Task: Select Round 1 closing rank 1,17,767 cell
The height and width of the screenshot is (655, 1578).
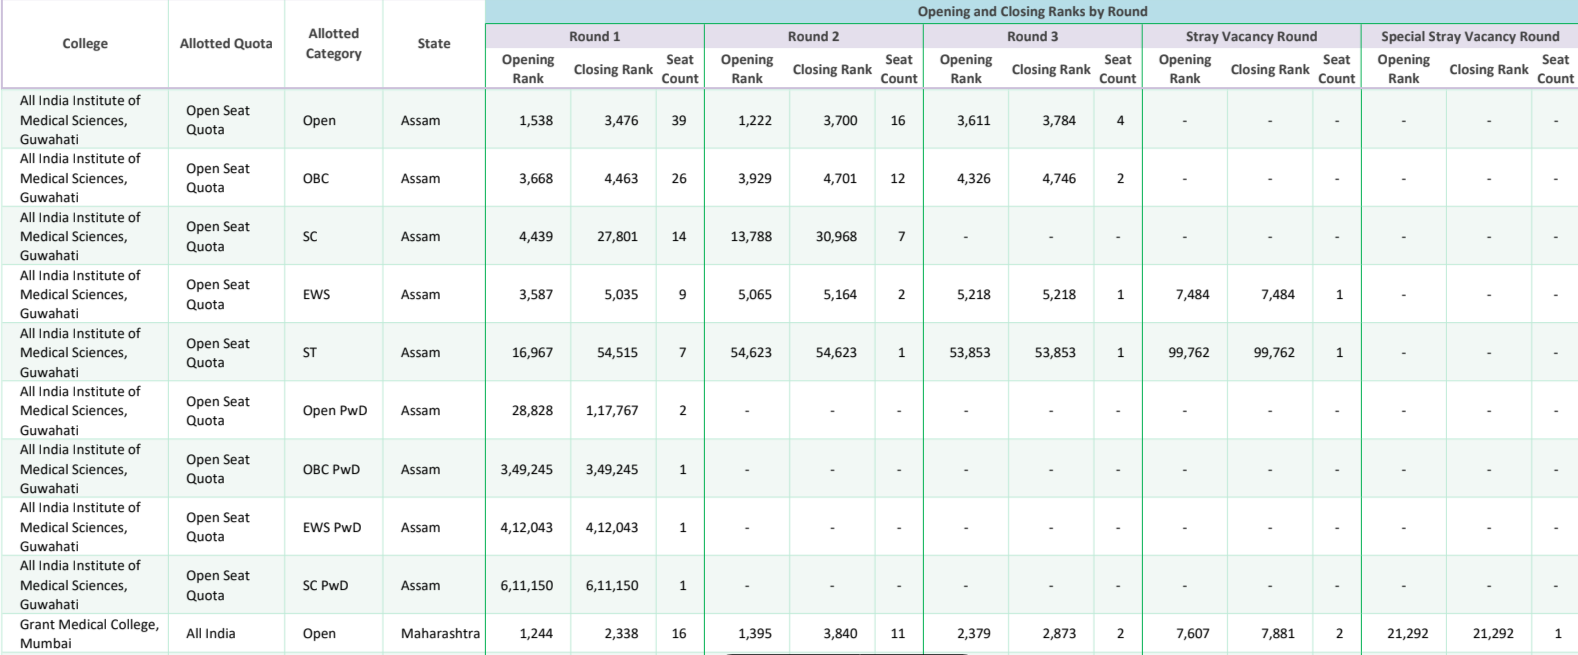Action: pyautogui.click(x=612, y=411)
